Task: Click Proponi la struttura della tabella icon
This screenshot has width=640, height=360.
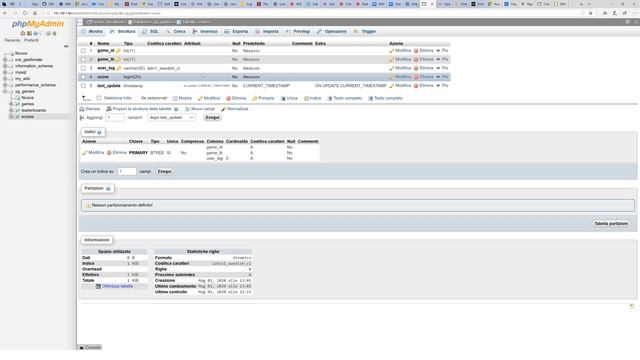Action: tap(109, 109)
